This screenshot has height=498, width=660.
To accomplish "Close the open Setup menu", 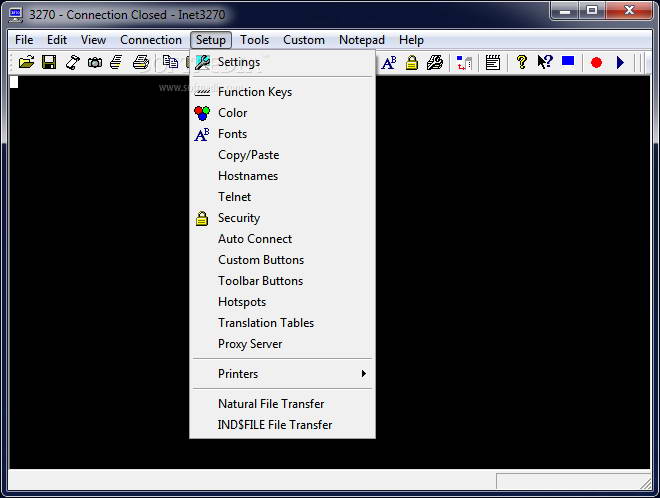I will (210, 40).
